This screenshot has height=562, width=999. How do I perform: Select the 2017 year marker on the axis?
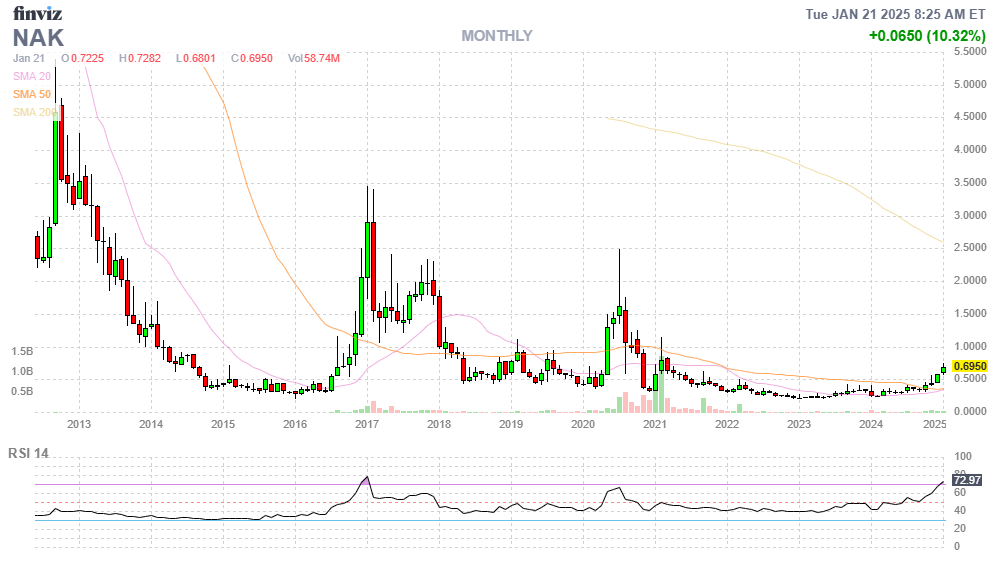367,425
